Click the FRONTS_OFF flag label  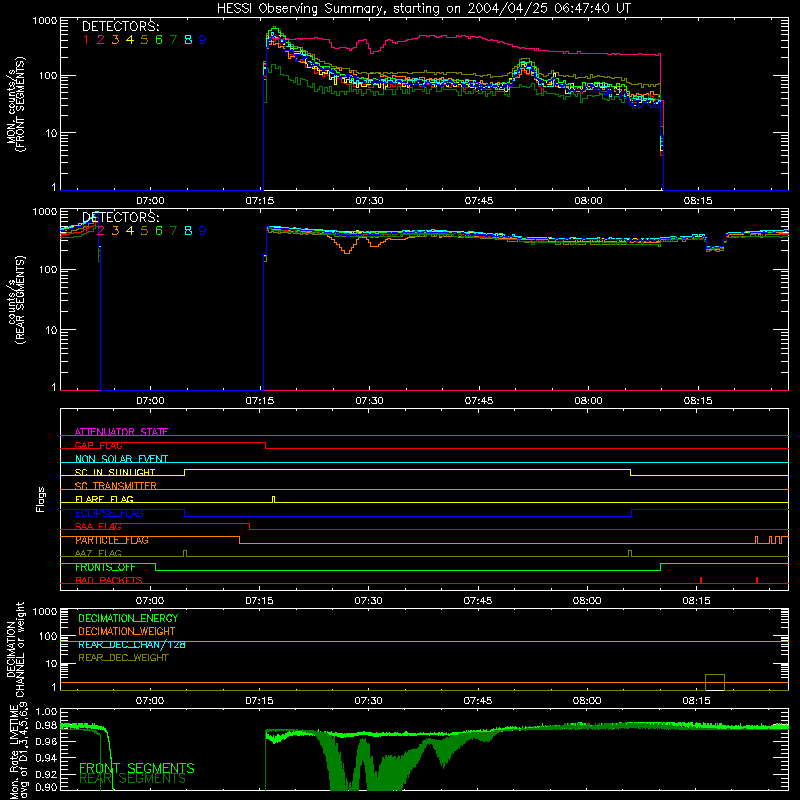tap(105, 567)
